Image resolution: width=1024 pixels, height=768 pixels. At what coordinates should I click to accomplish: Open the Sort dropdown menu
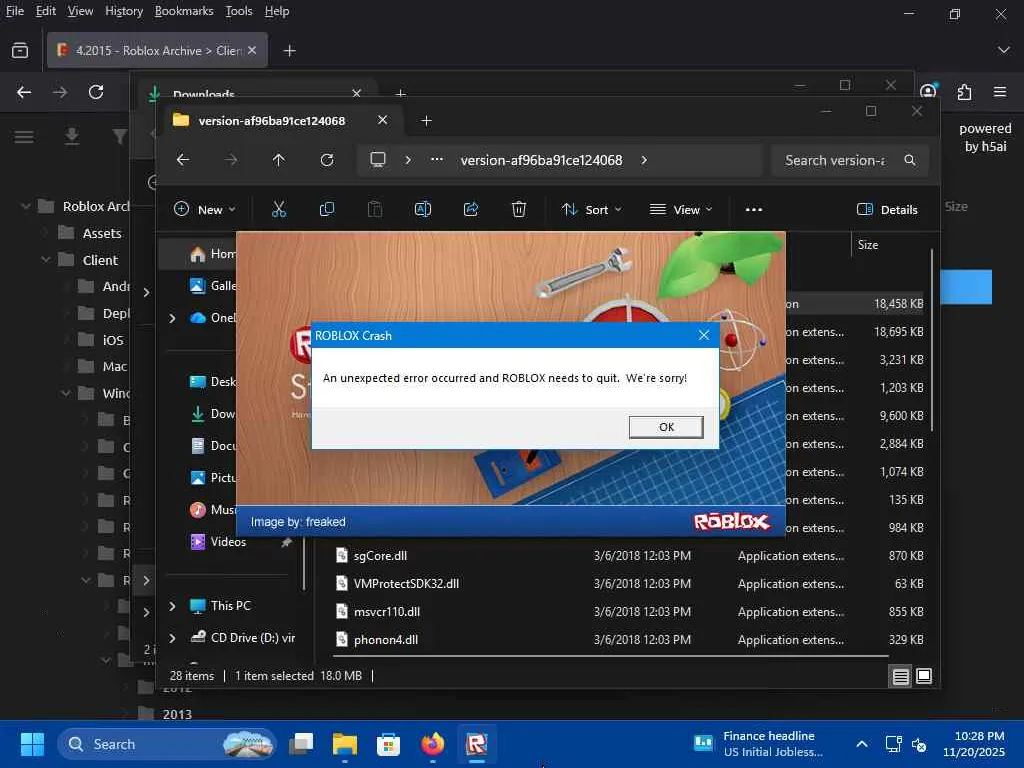tap(591, 209)
